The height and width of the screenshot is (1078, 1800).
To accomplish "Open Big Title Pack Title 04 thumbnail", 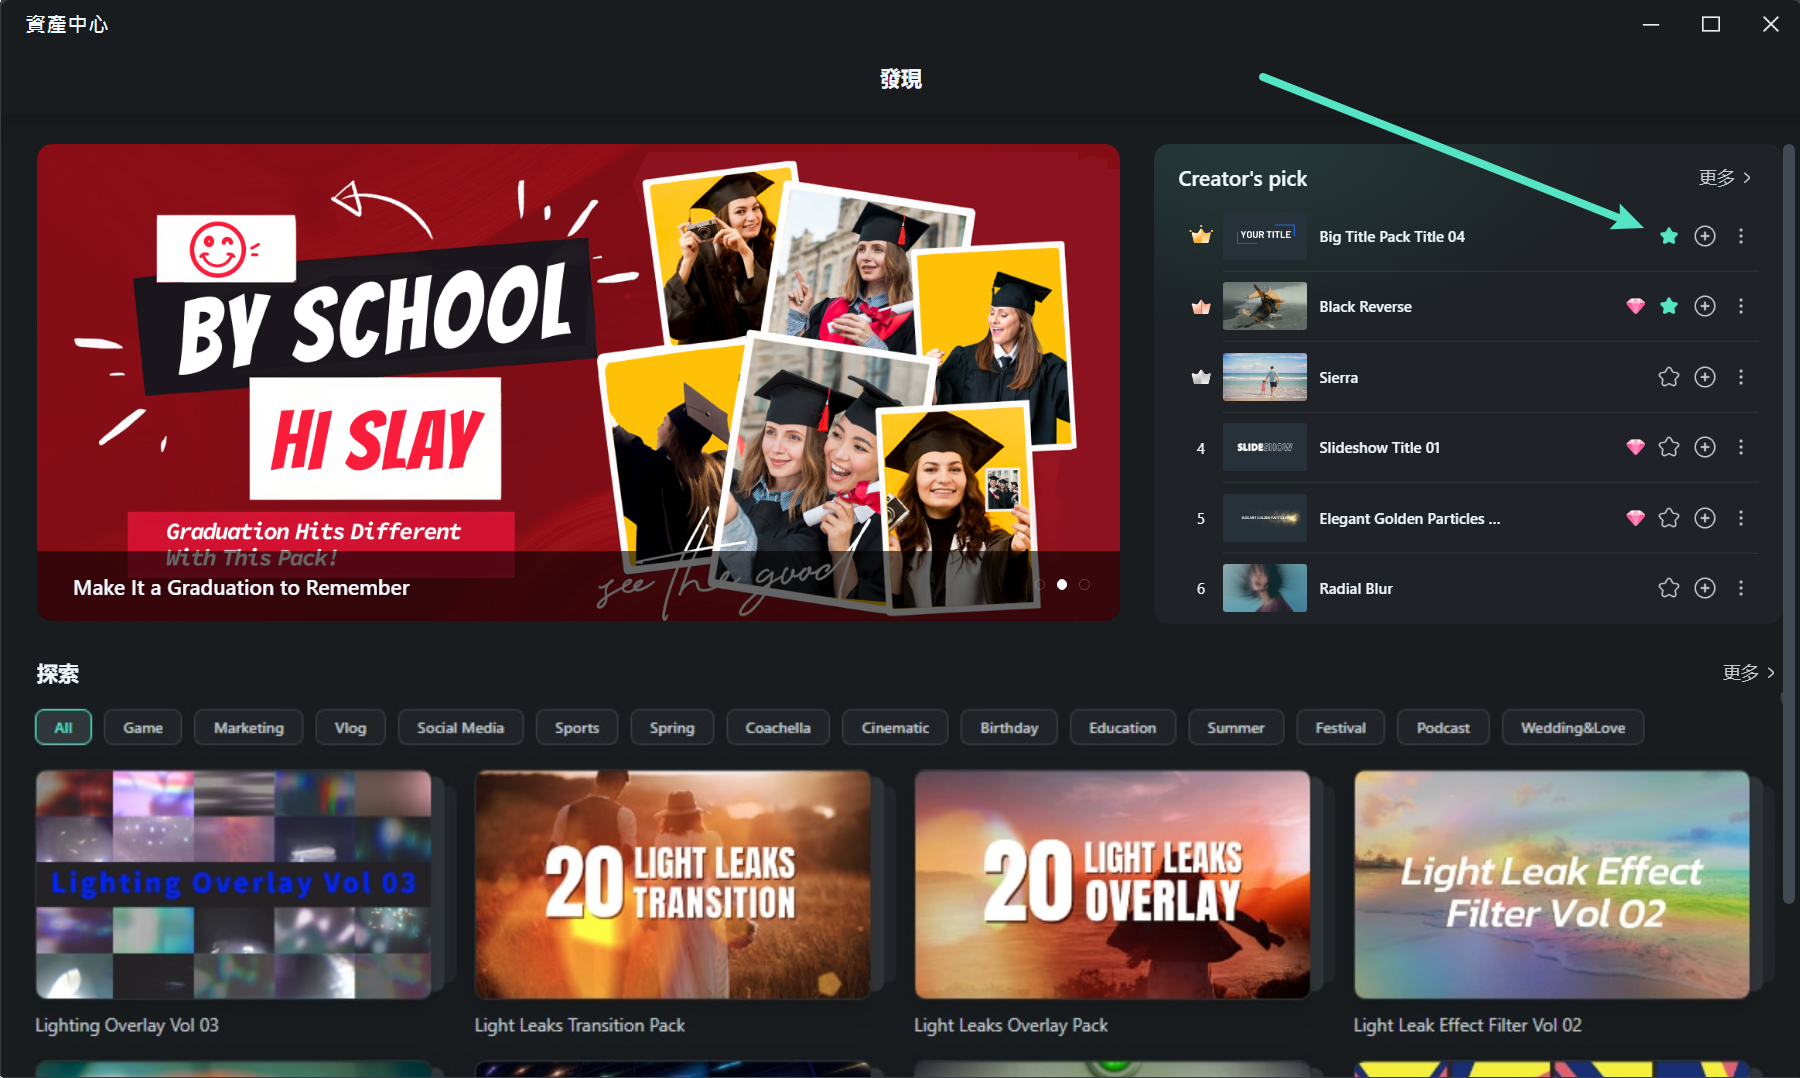I will point(1265,236).
